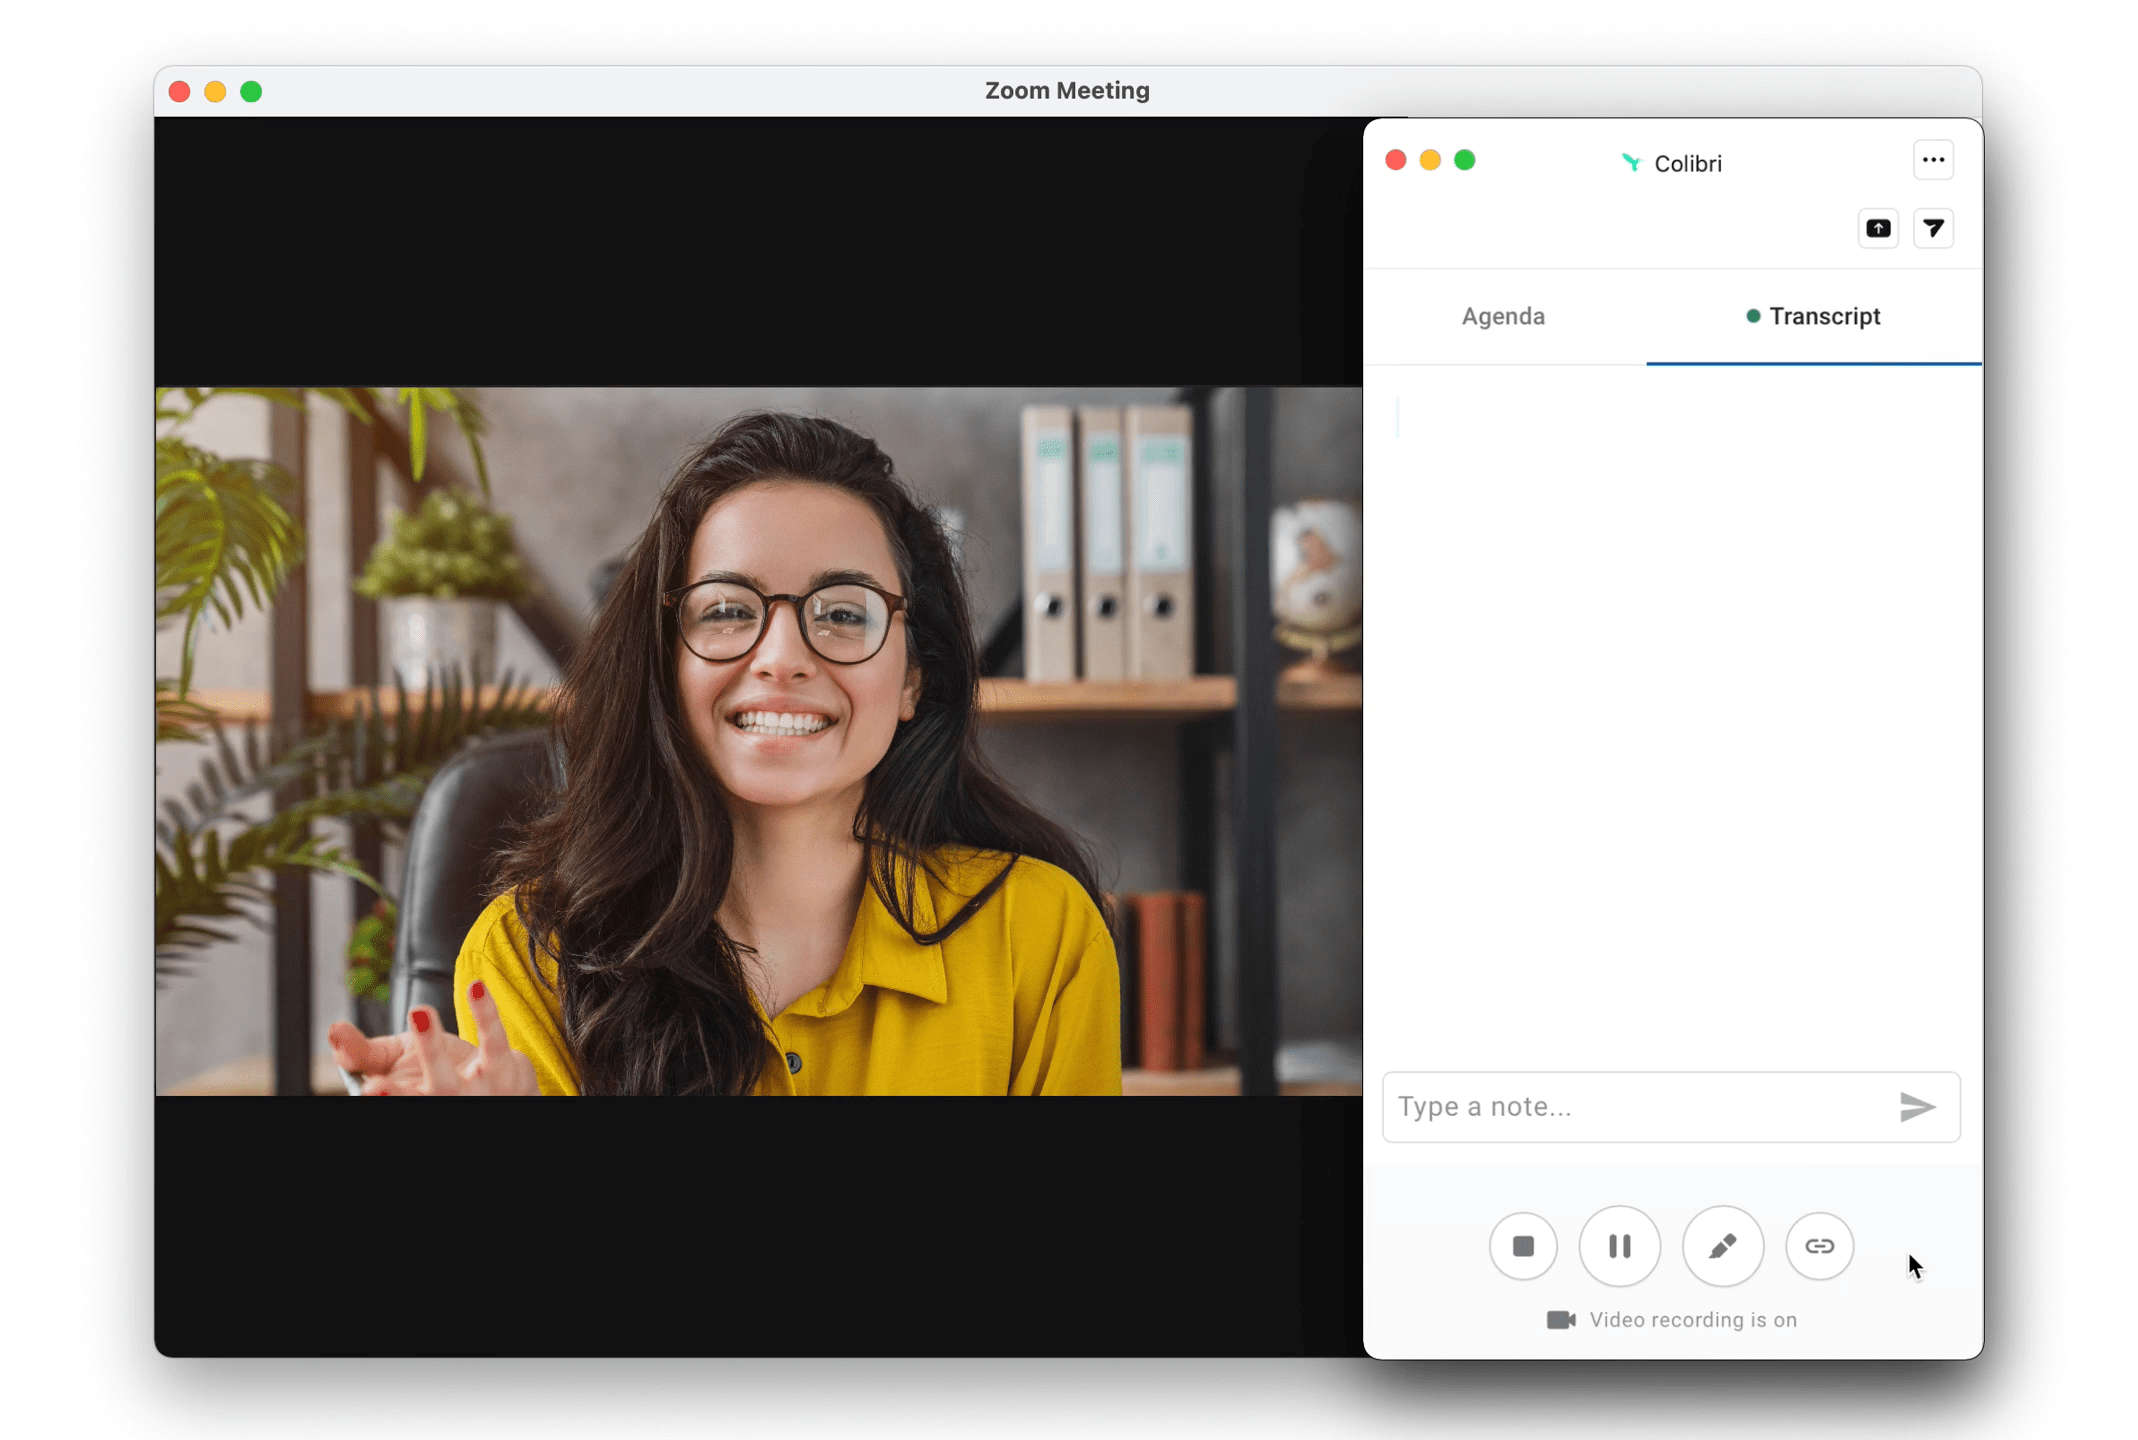This screenshot has width=2138, height=1440.
Task: Click the video camera recording icon
Action: [1561, 1320]
